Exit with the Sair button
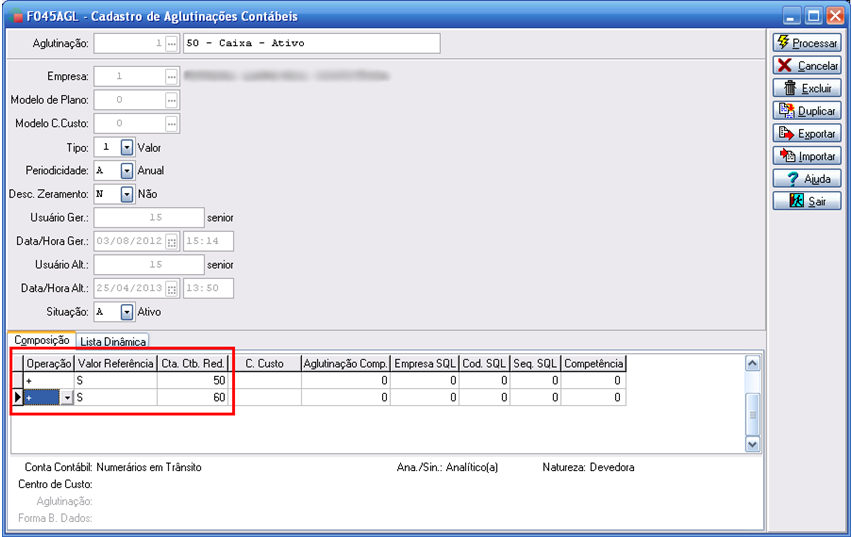The height and width of the screenshot is (537, 852). (807, 201)
